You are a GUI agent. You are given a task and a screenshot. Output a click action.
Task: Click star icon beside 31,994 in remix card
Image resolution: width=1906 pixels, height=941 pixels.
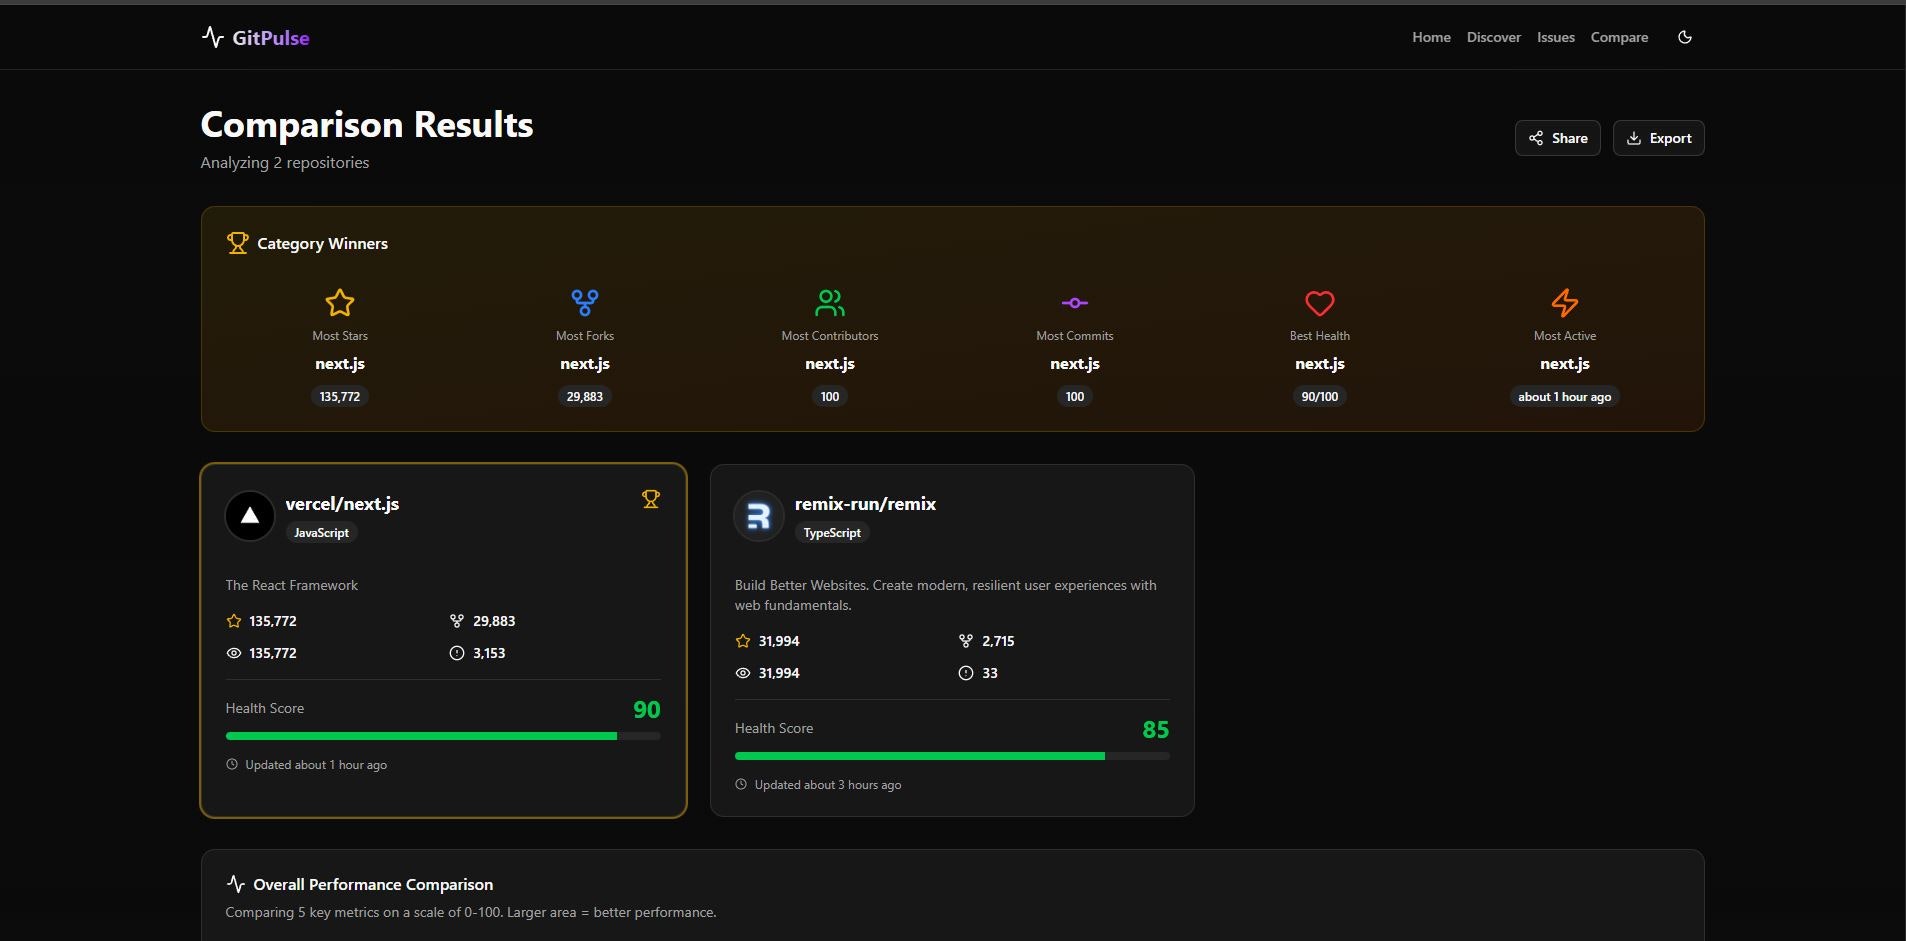[x=743, y=641]
